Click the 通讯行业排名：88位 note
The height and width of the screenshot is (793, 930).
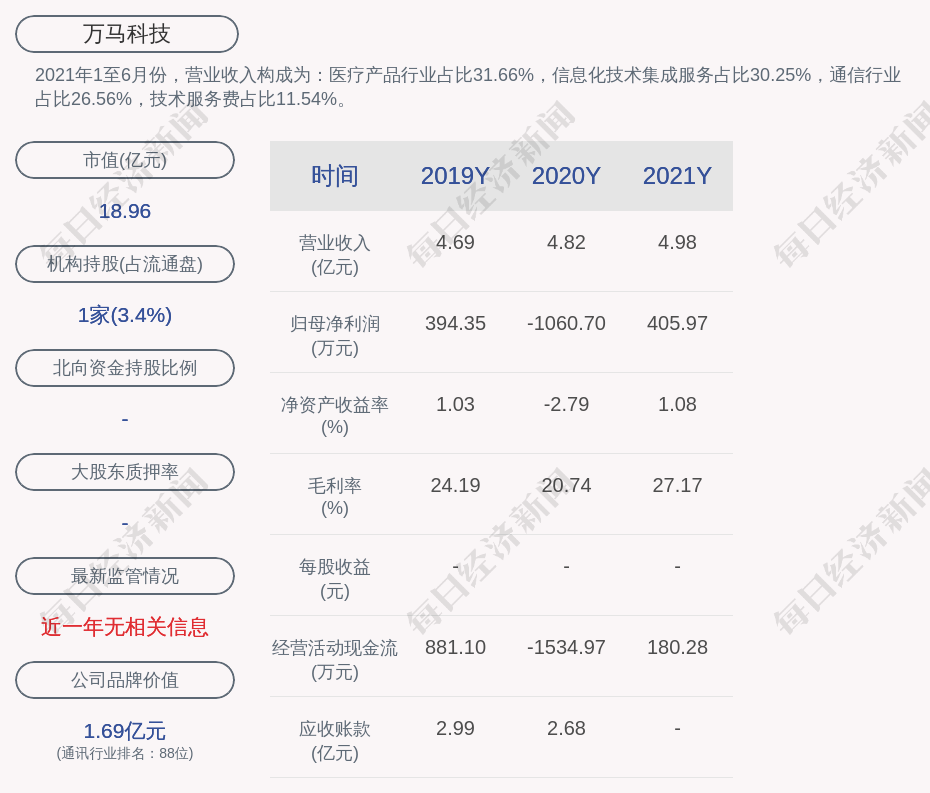click(x=125, y=753)
